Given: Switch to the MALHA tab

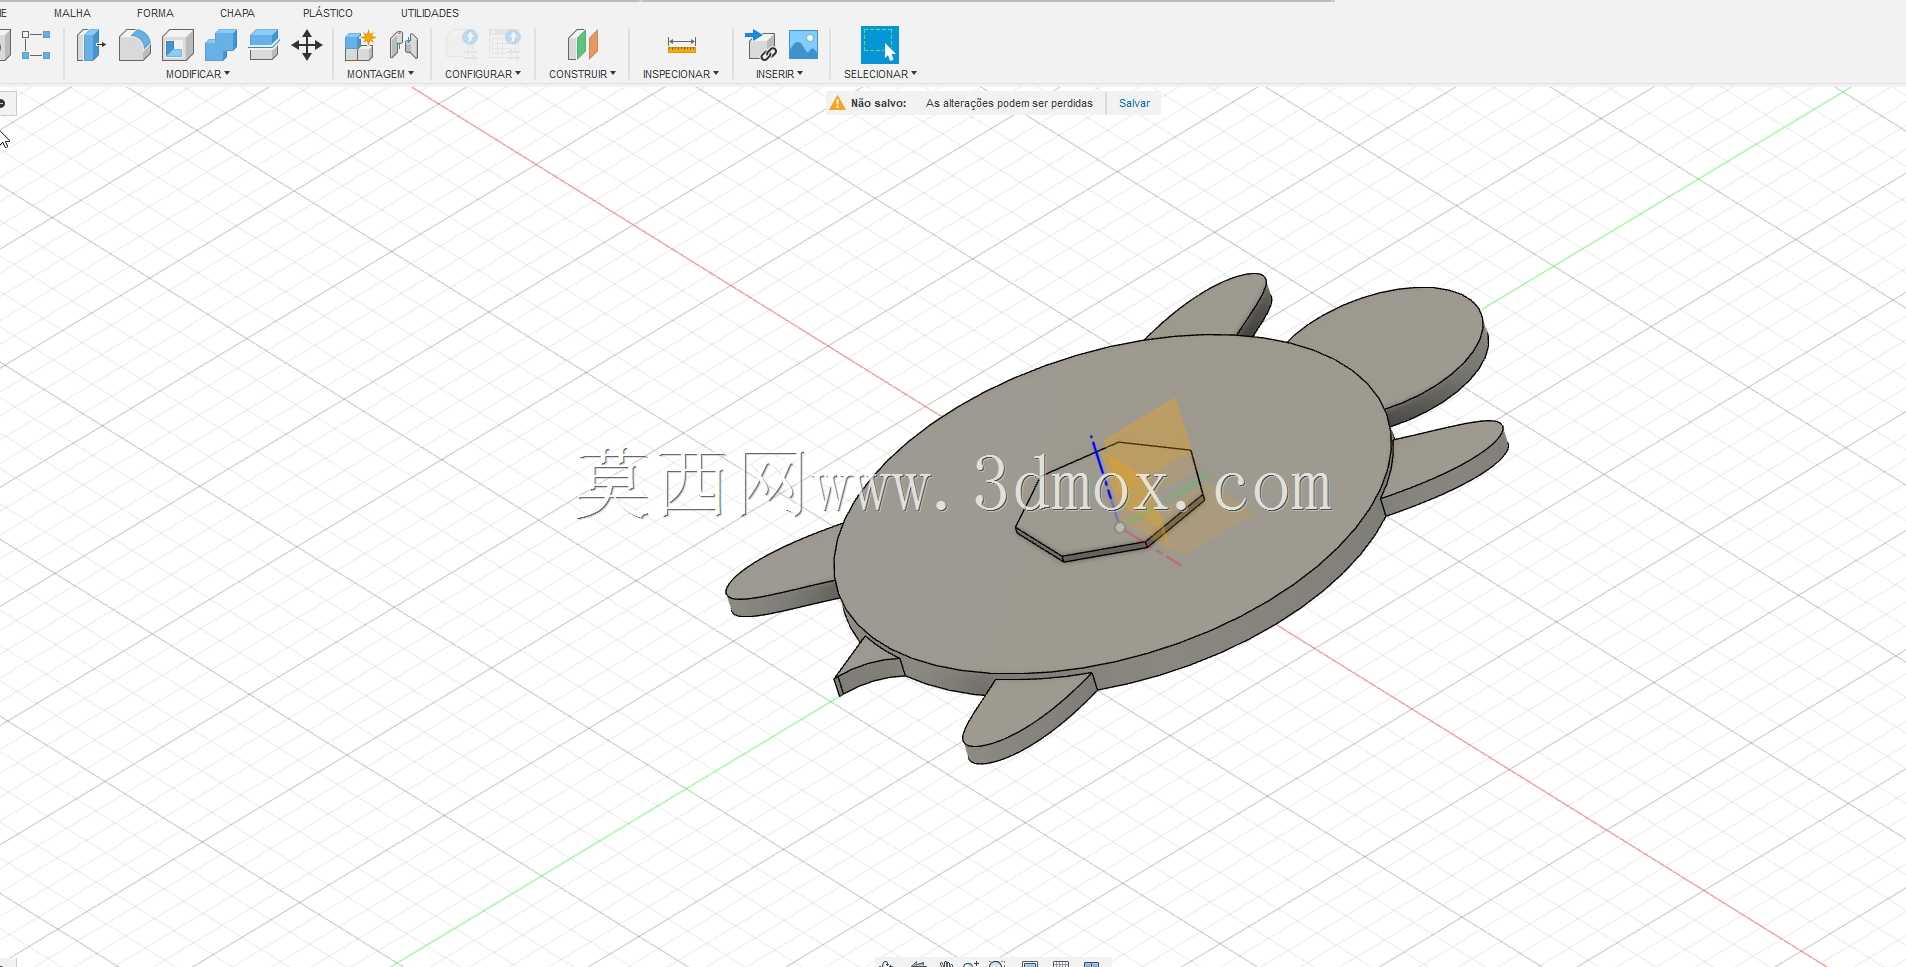Looking at the screenshot, I should 72,13.
